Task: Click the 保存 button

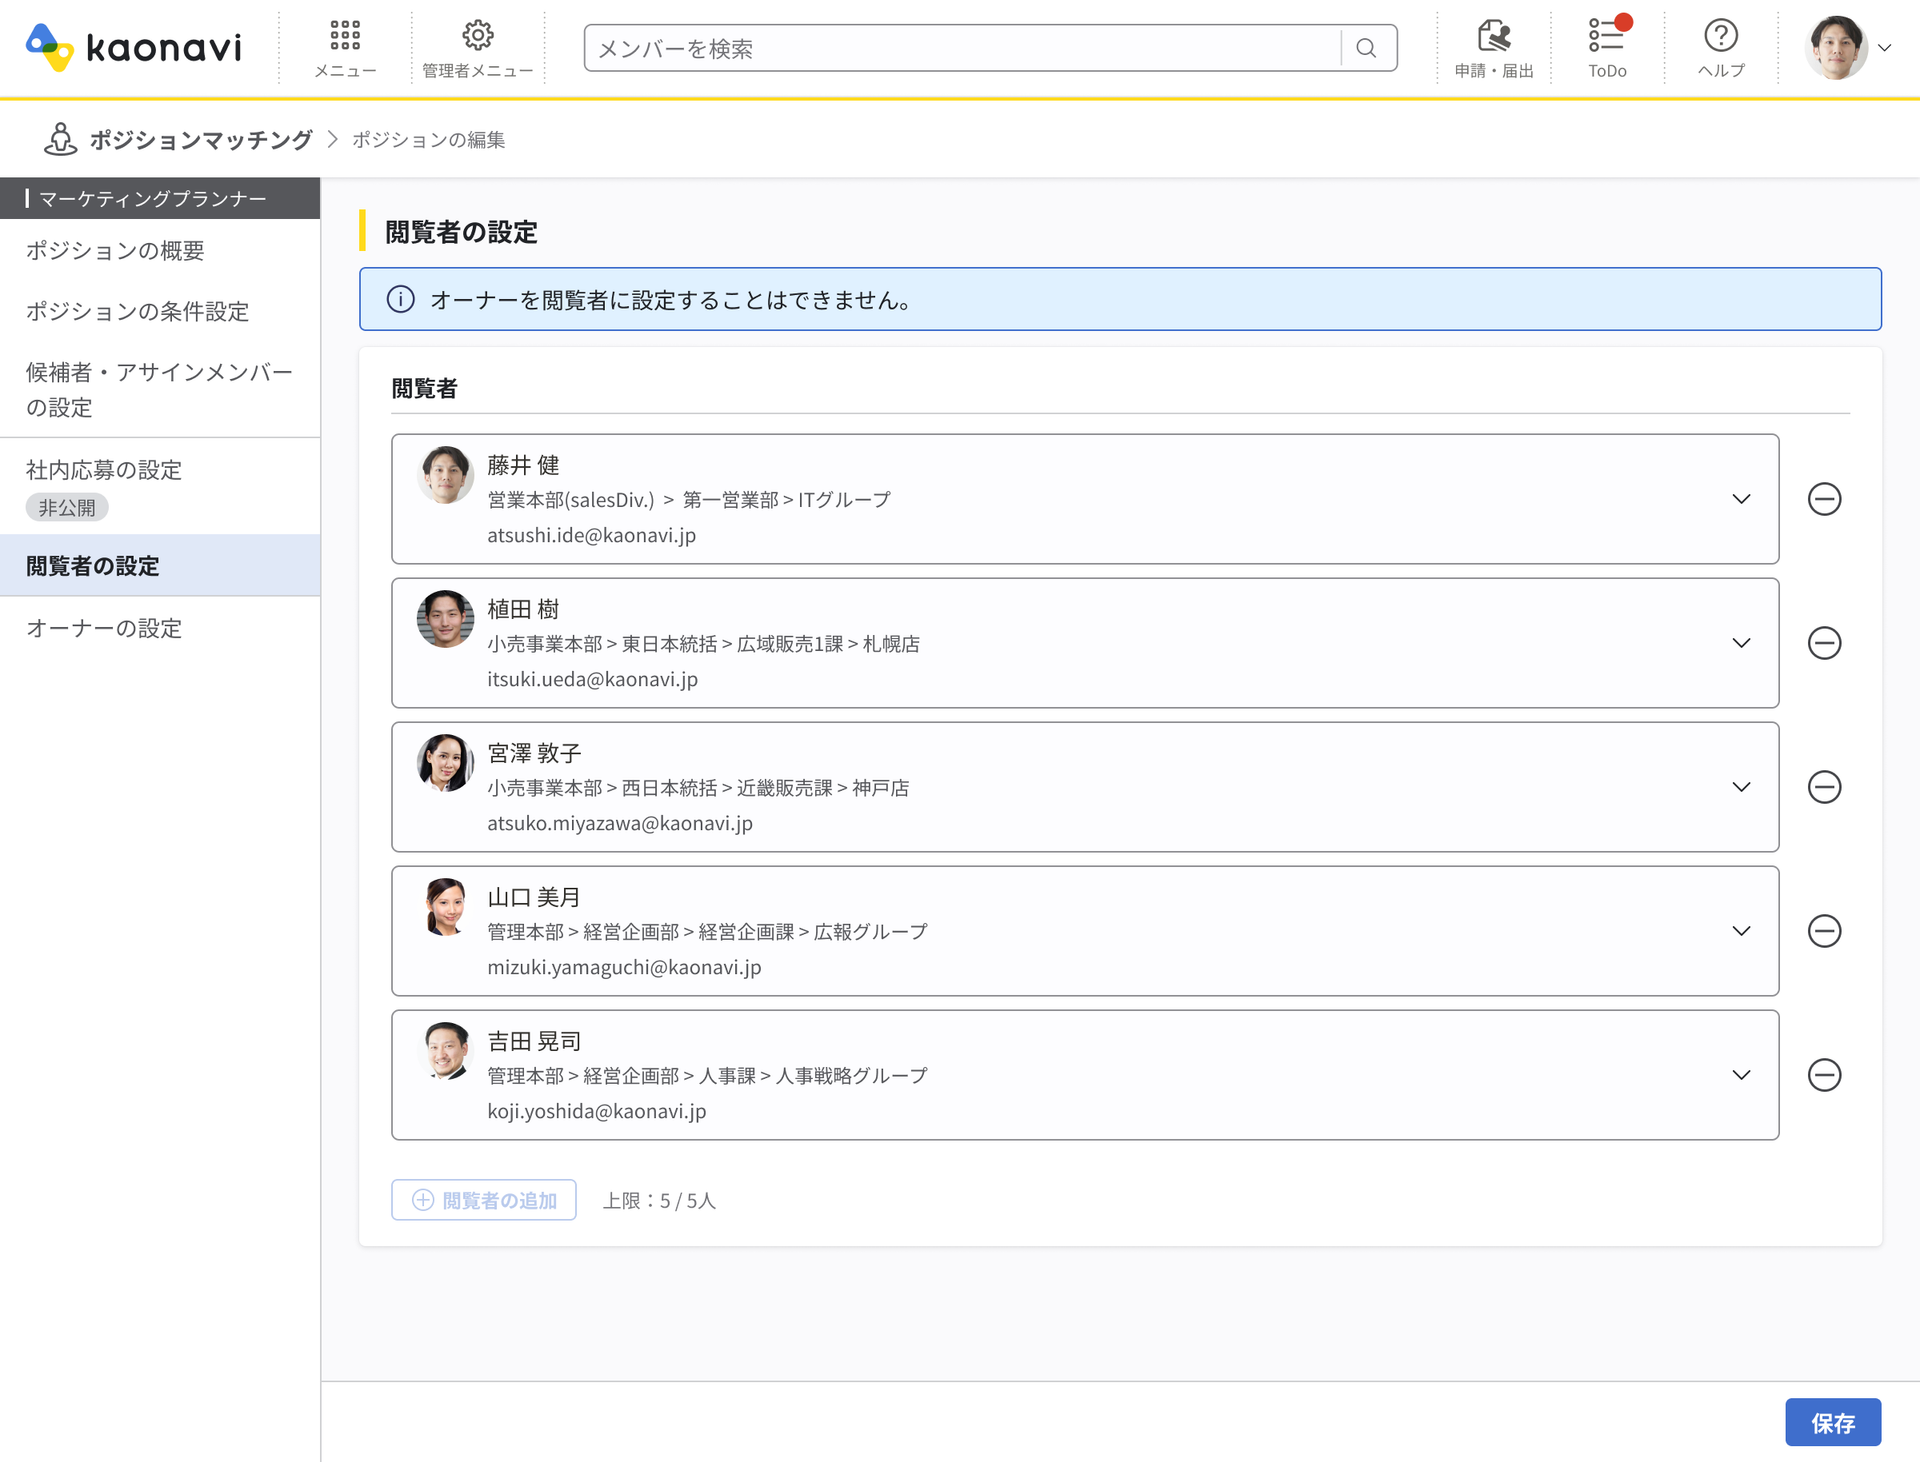Action: click(1832, 1422)
